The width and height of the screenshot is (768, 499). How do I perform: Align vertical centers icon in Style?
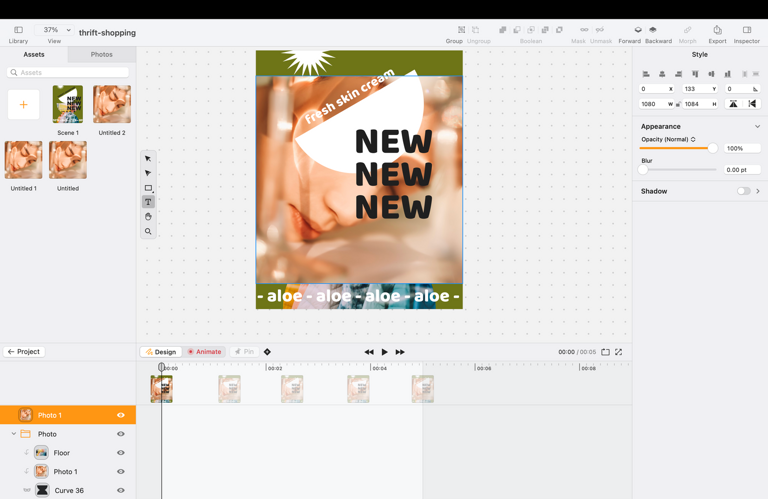coord(711,74)
